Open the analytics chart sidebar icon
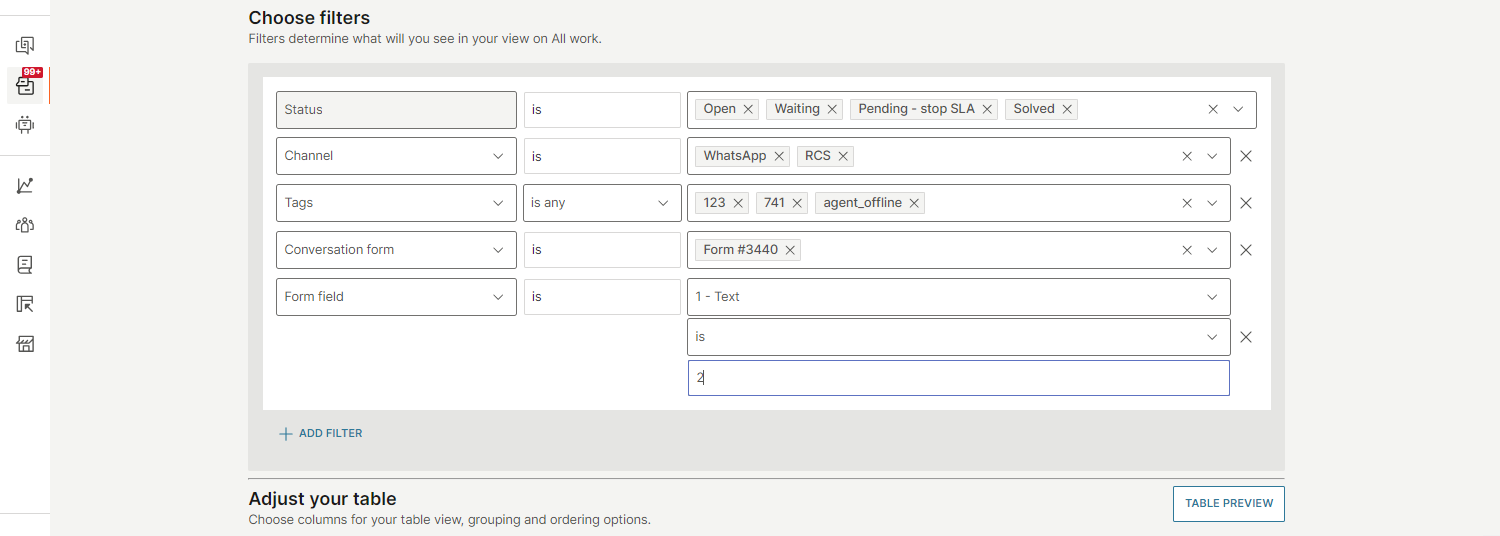Image resolution: width=1500 pixels, height=536 pixels. point(25,185)
